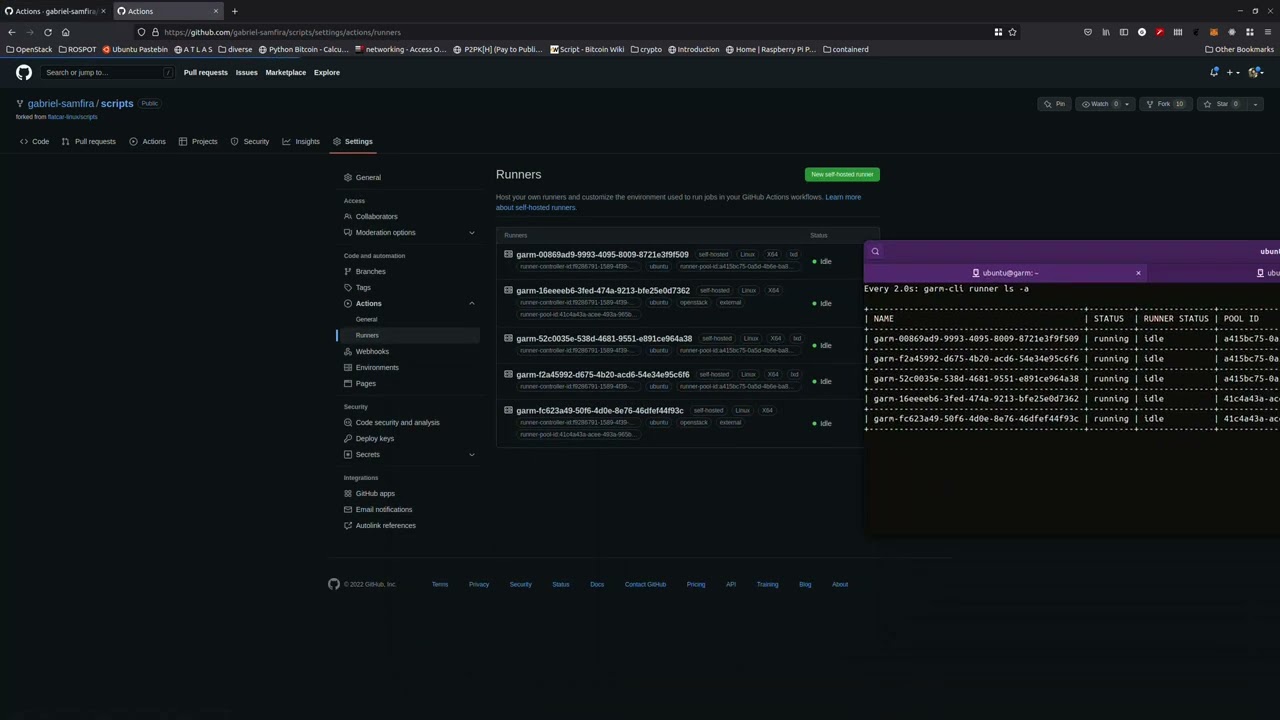This screenshot has width=1280, height=720.
Task: Go to Firefox home page icon
Action: 65,32
